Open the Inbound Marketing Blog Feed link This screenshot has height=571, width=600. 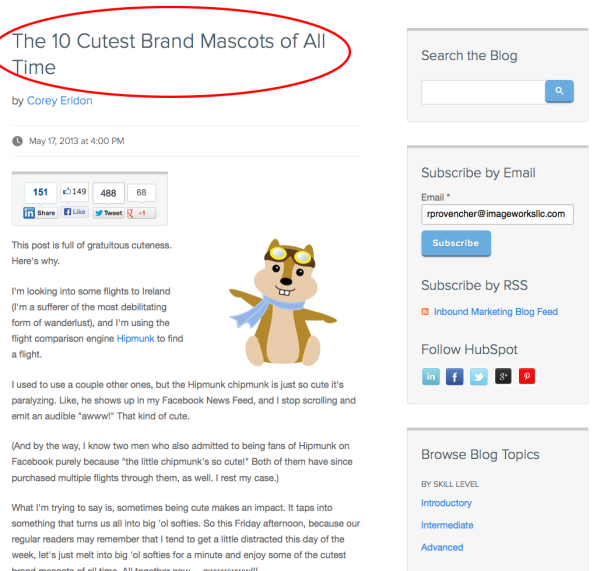click(495, 312)
